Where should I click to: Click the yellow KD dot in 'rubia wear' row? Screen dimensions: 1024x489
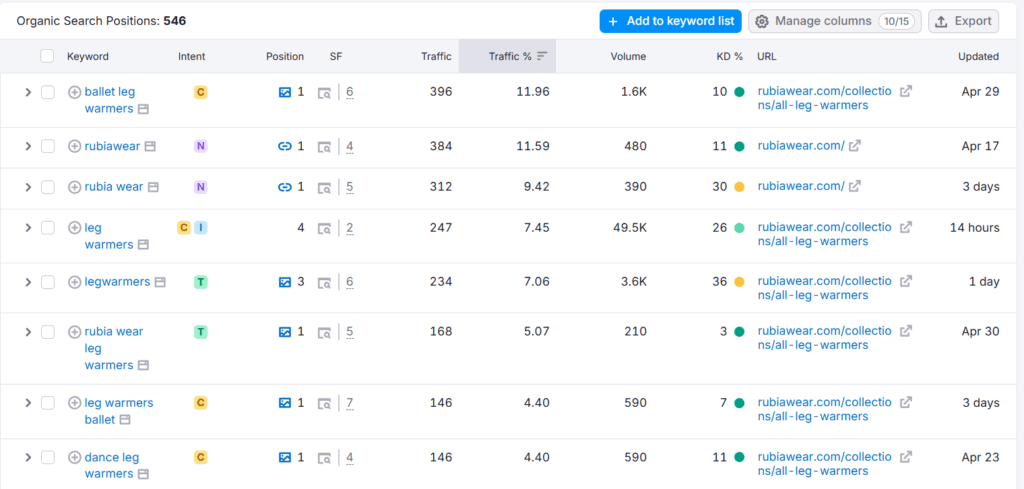[x=739, y=187]
